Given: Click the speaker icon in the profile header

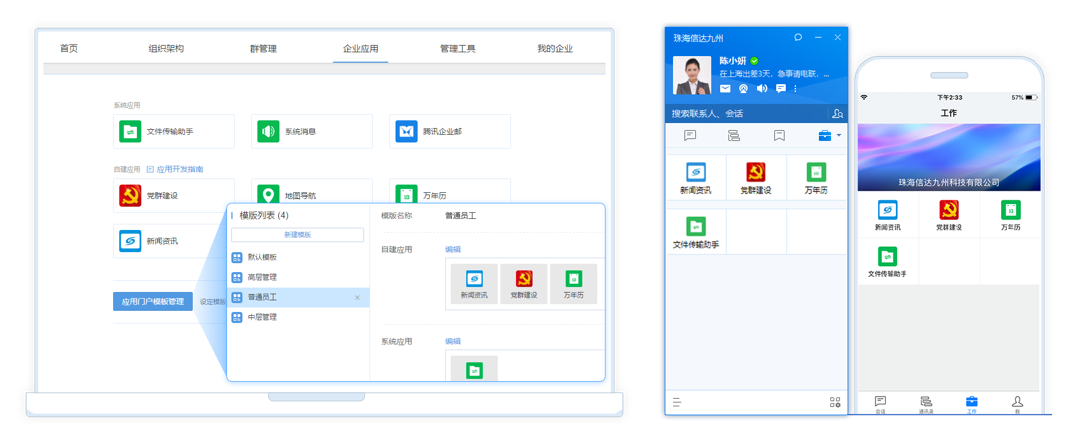Looking at the screenshot, I should (762, 89).
